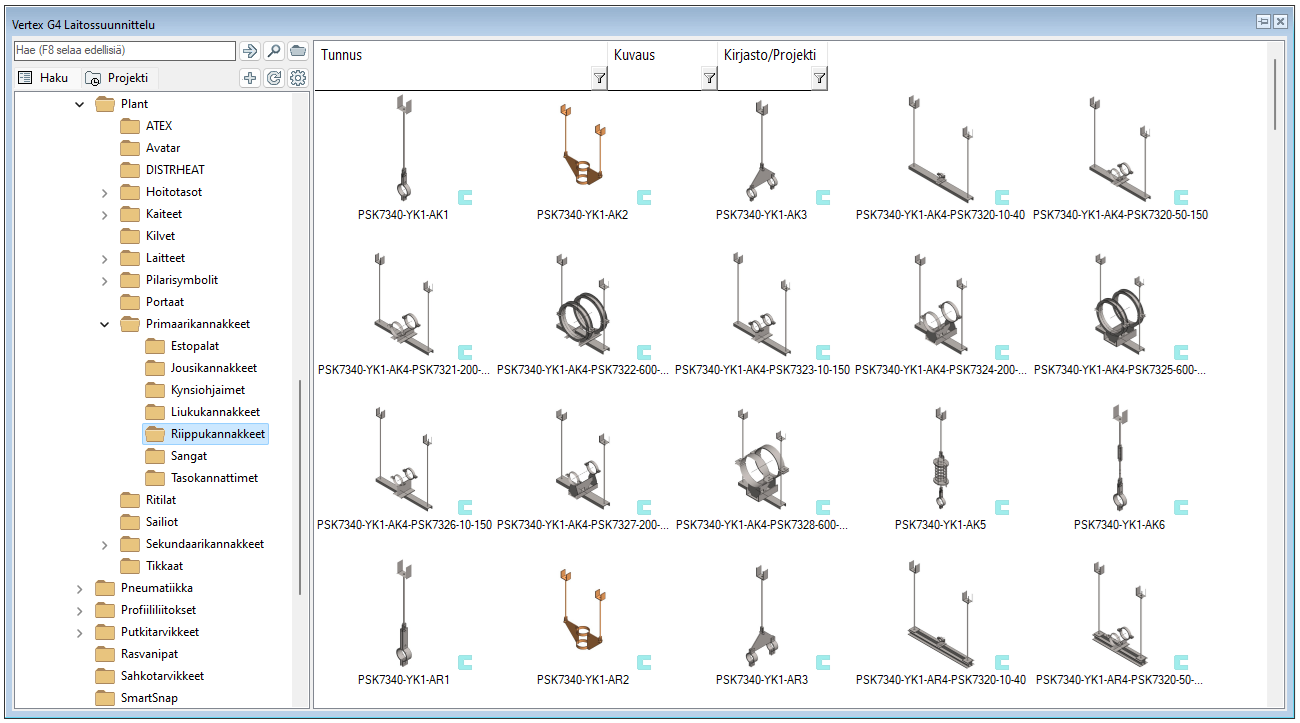1300x723 pixels.
Task: Click the component list vertical scrollbar
Action: [x=1275, y=95]
